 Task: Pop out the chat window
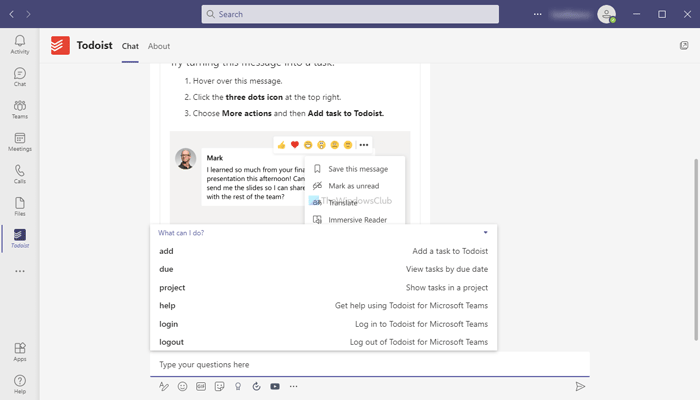684,46
